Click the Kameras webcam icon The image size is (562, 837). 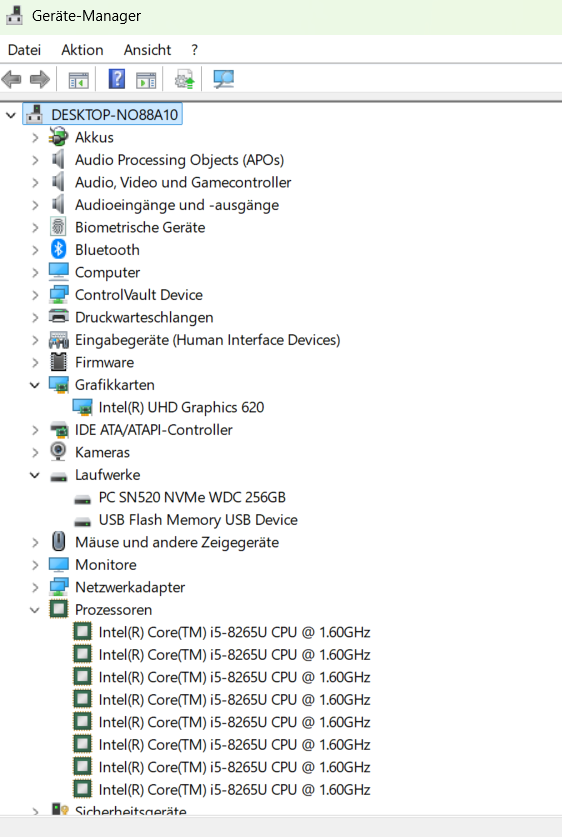click(x=58, y=452)
